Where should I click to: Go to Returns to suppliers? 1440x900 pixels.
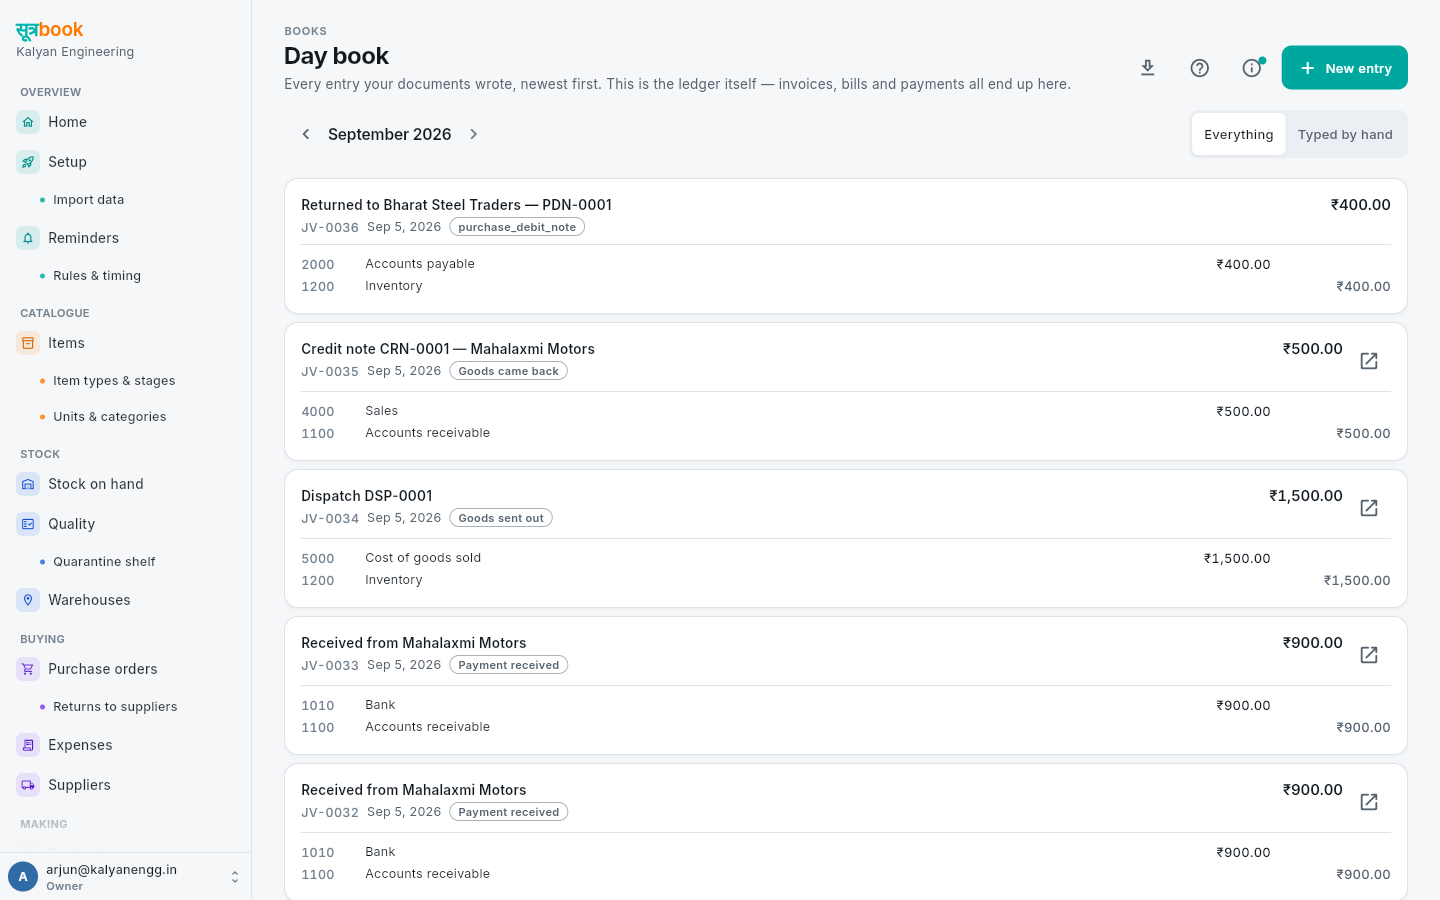[x=115, y=707]
